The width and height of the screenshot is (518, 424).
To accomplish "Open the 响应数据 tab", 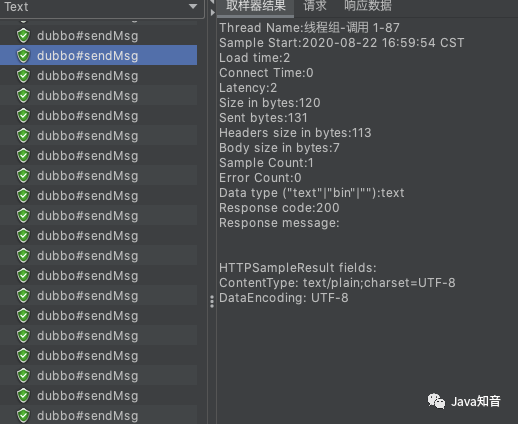I will point(368,6).
